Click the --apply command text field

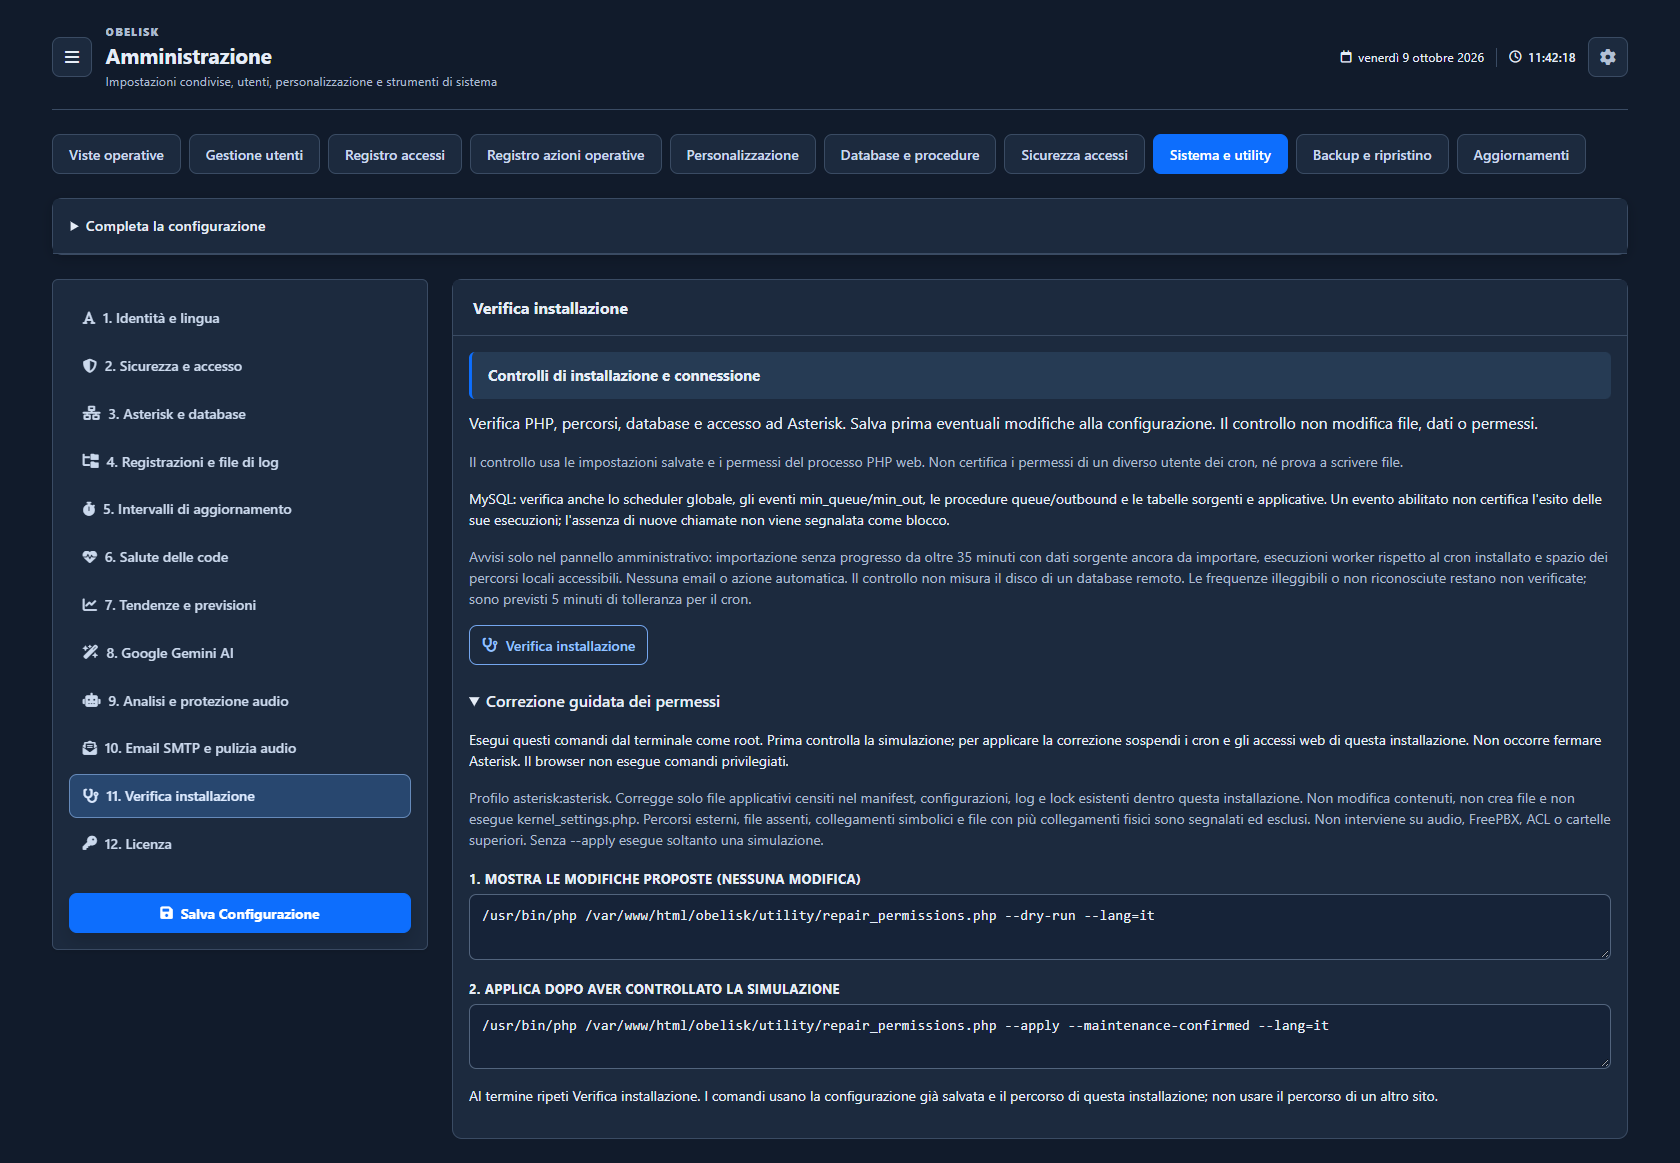(x=1039, y=1037)
